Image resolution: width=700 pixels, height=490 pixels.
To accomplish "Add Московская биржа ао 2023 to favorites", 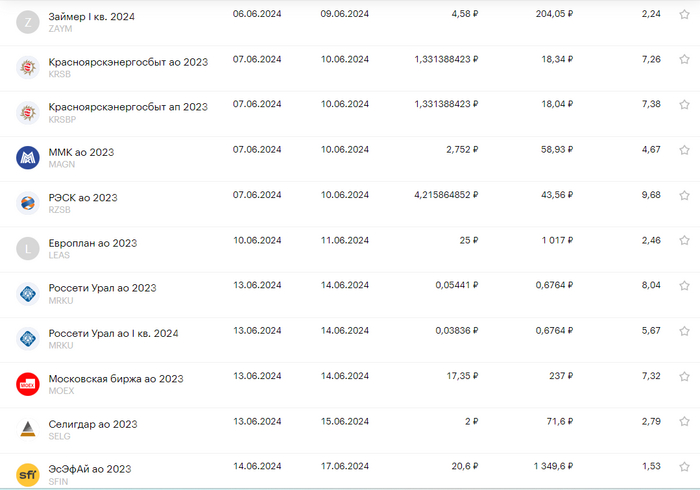I will (684, 376).
